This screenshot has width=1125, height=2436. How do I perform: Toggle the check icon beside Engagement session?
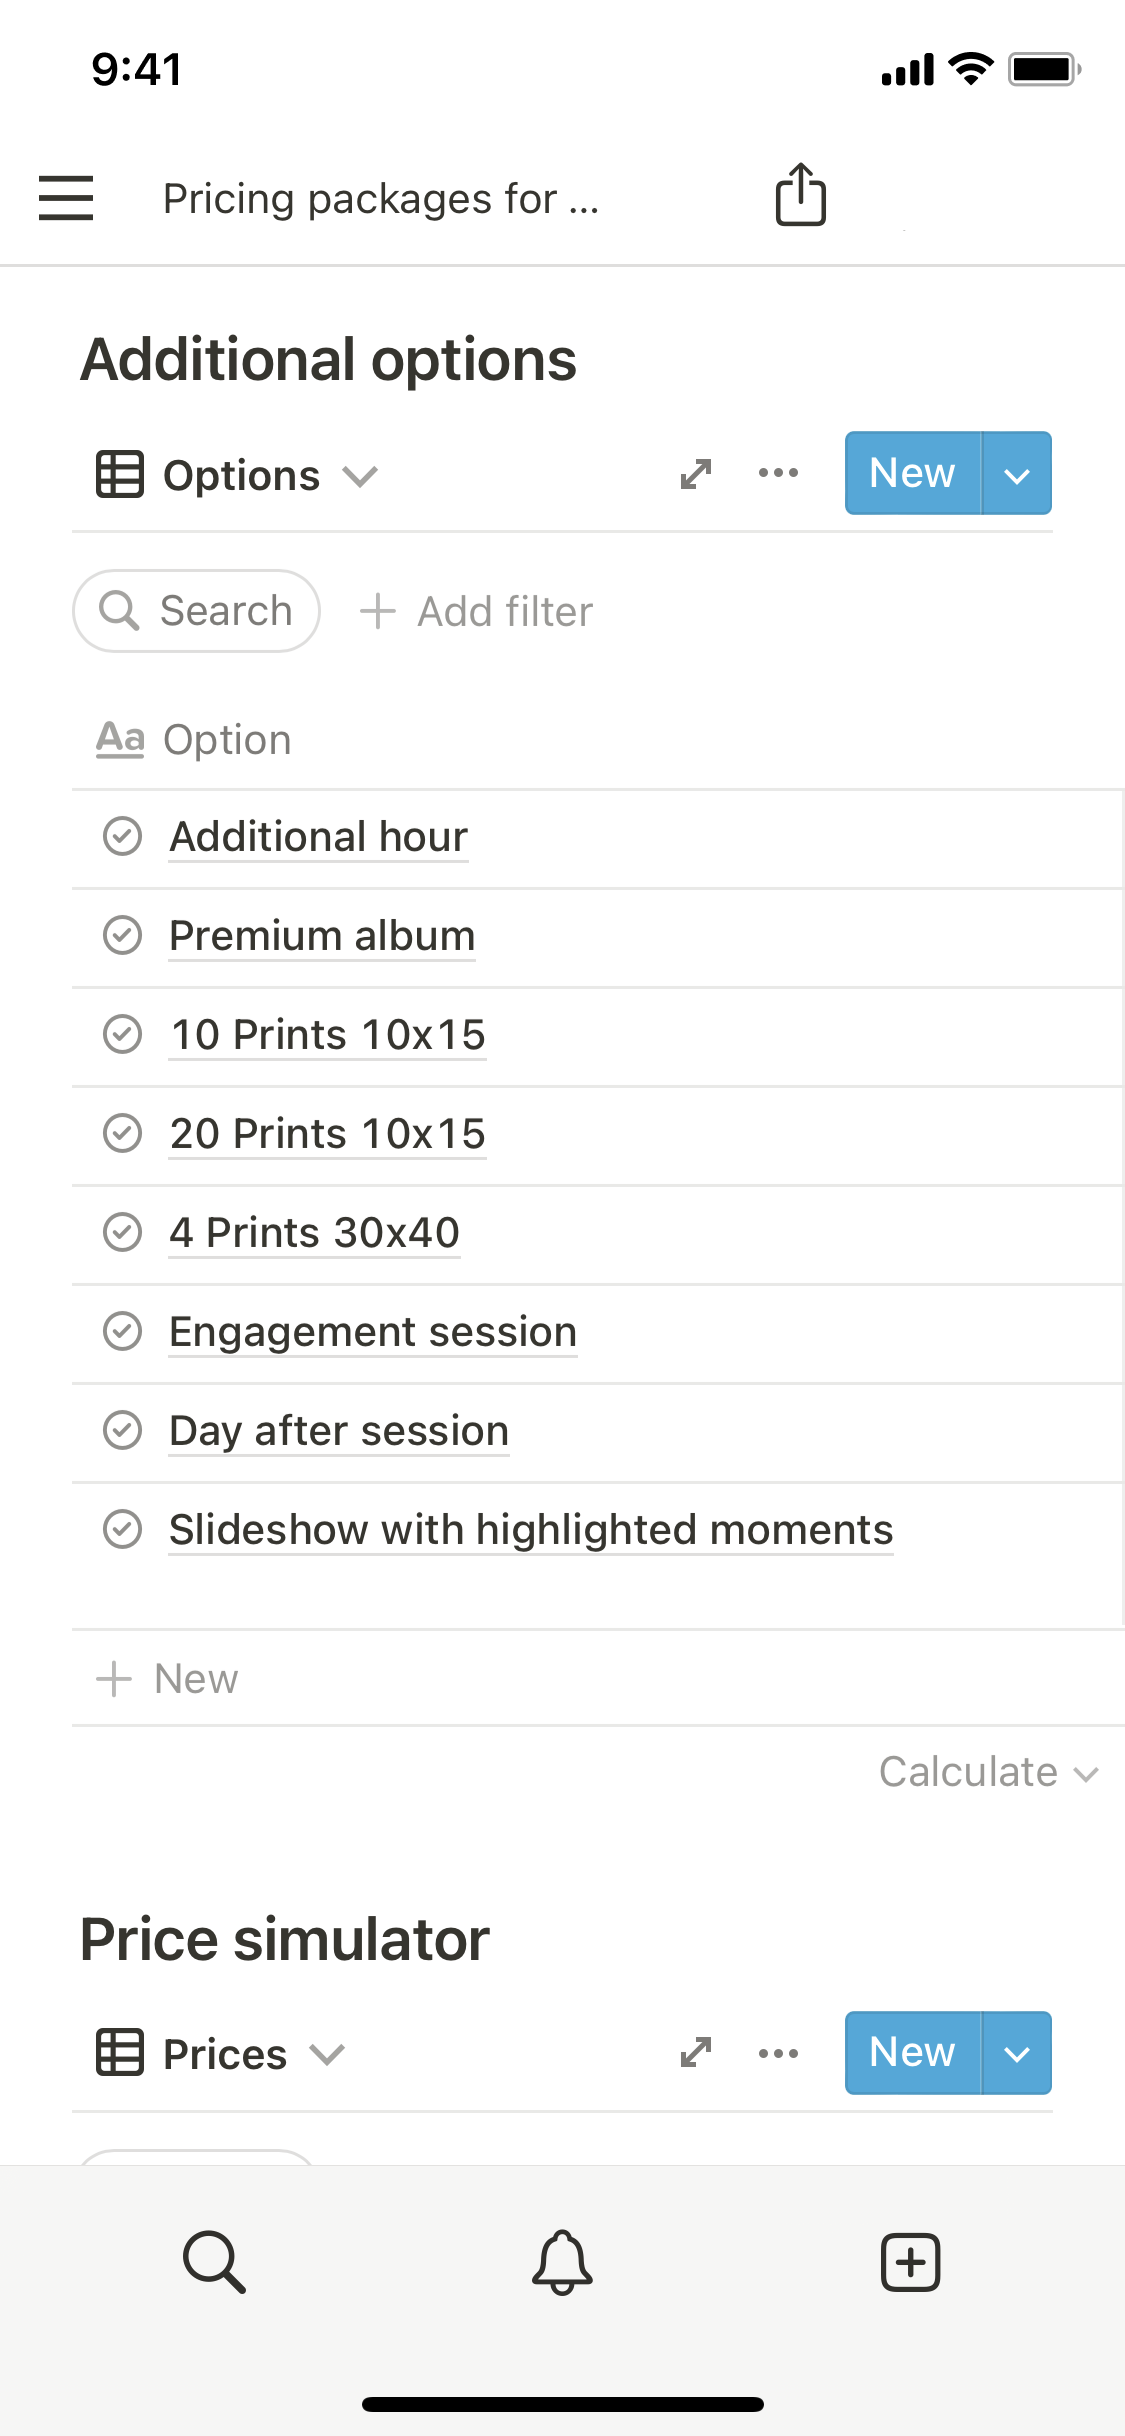123,1331
